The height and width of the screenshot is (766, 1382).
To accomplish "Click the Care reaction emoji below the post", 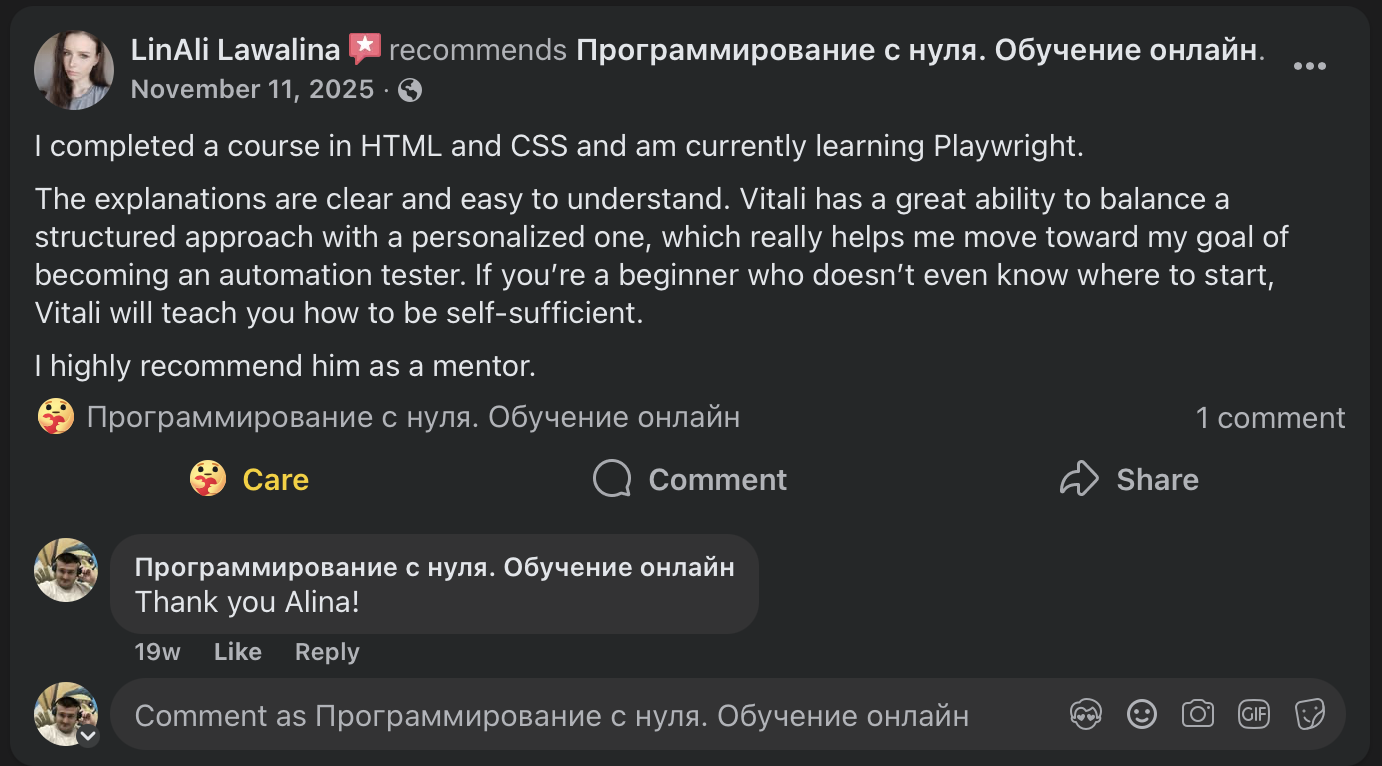I will [56, 417].
